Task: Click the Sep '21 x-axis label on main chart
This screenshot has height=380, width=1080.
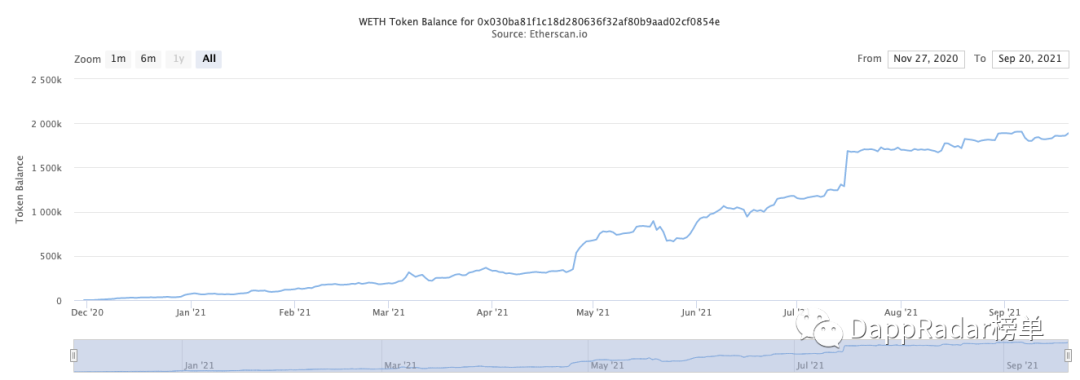Action: point(1004,313)
